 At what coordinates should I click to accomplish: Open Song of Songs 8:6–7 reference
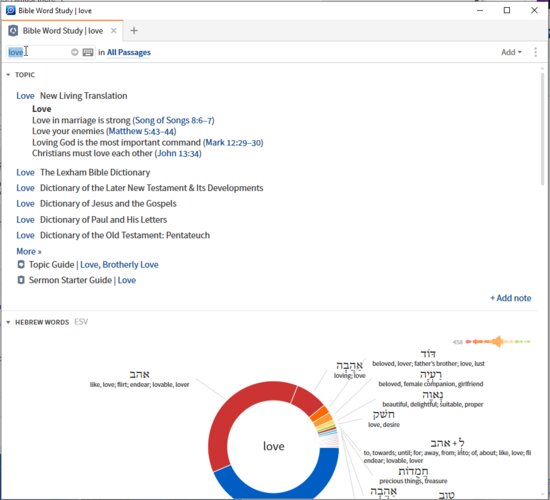coord(174,120)
